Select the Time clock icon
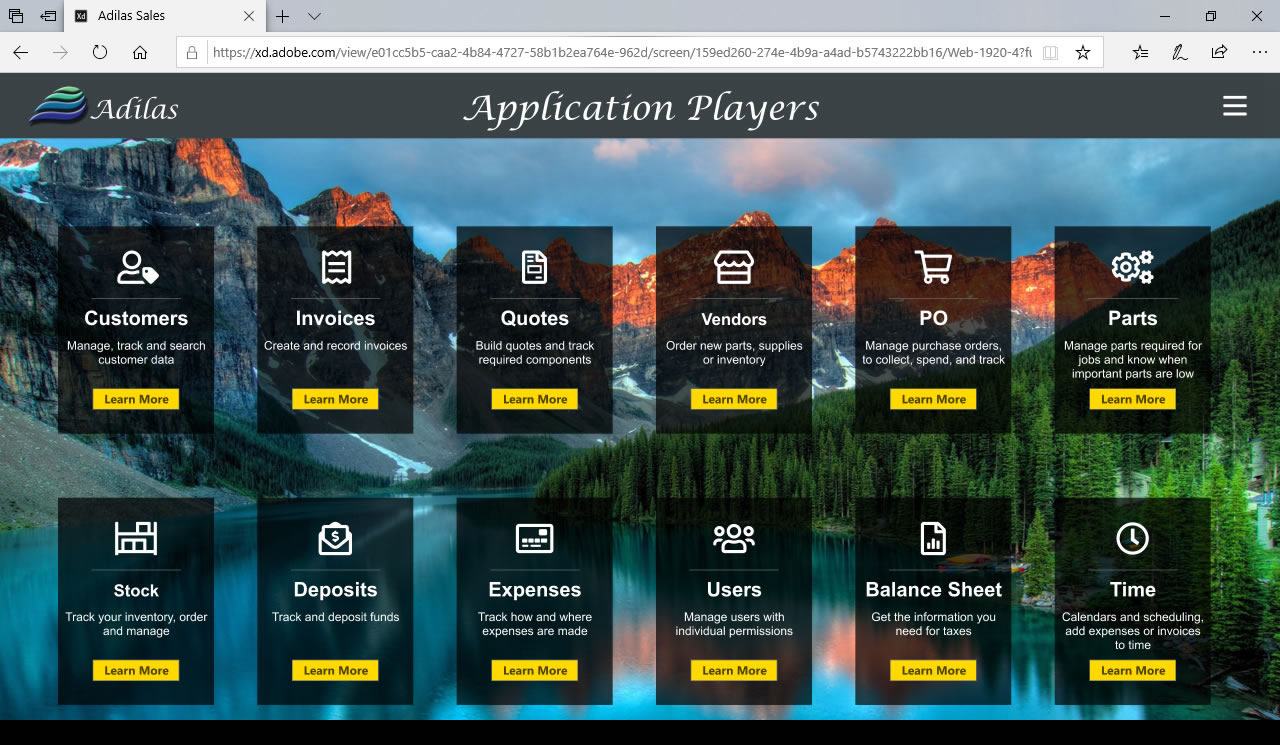The height and width of the screenshot is (745, 1280). (1132, 539)
